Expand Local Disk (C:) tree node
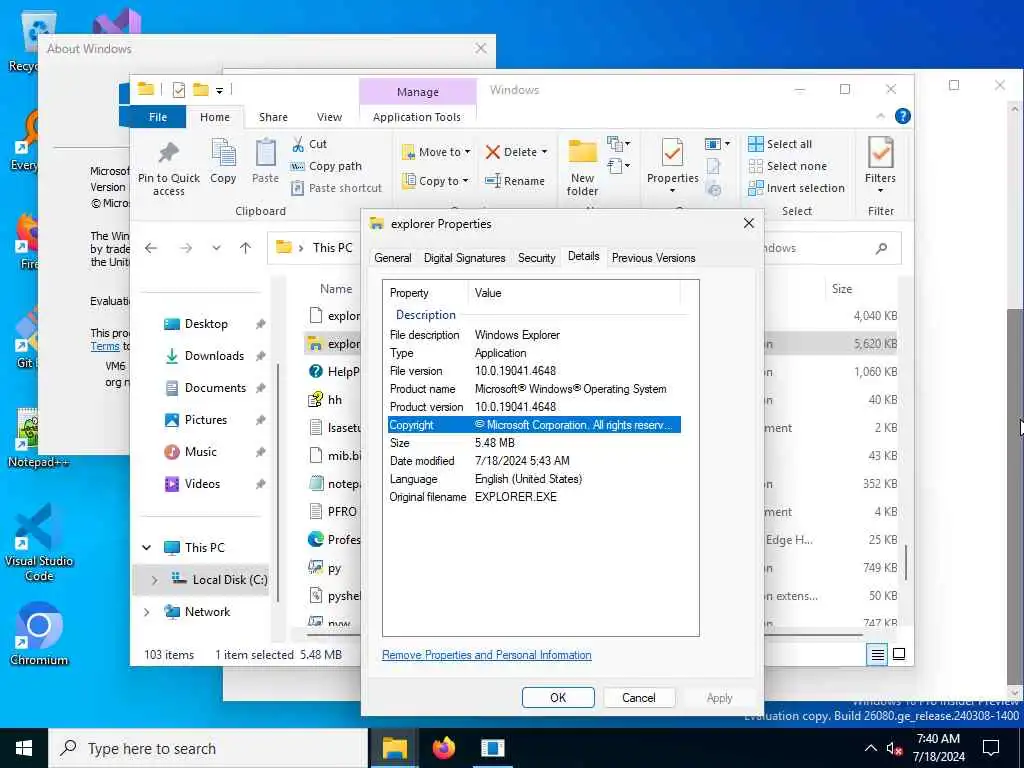The width and height of the screenshot is (1024, 768). coord(154,579)
